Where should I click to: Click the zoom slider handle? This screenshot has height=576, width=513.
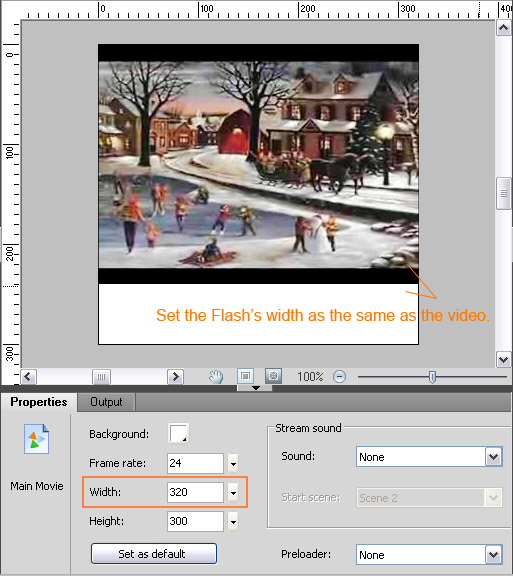click(x=433, y=377)
